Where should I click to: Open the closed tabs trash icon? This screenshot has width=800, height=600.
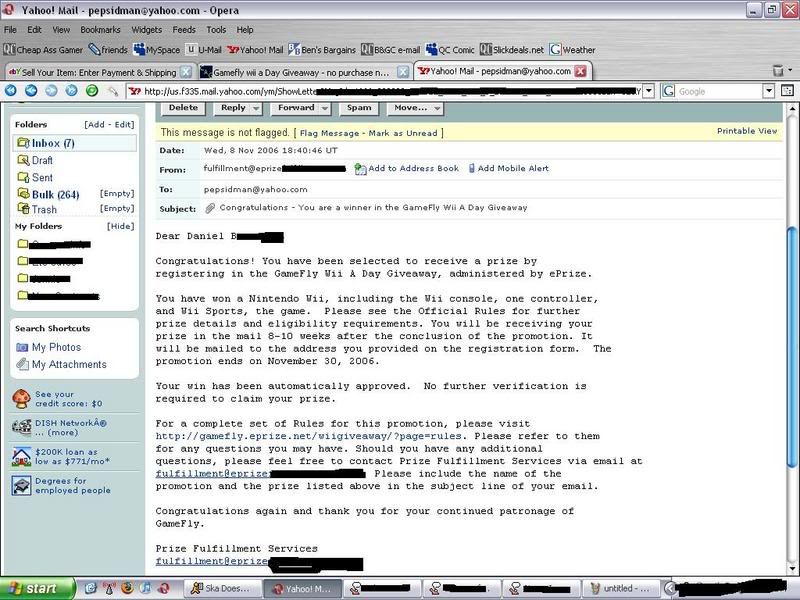click(778, 70)
